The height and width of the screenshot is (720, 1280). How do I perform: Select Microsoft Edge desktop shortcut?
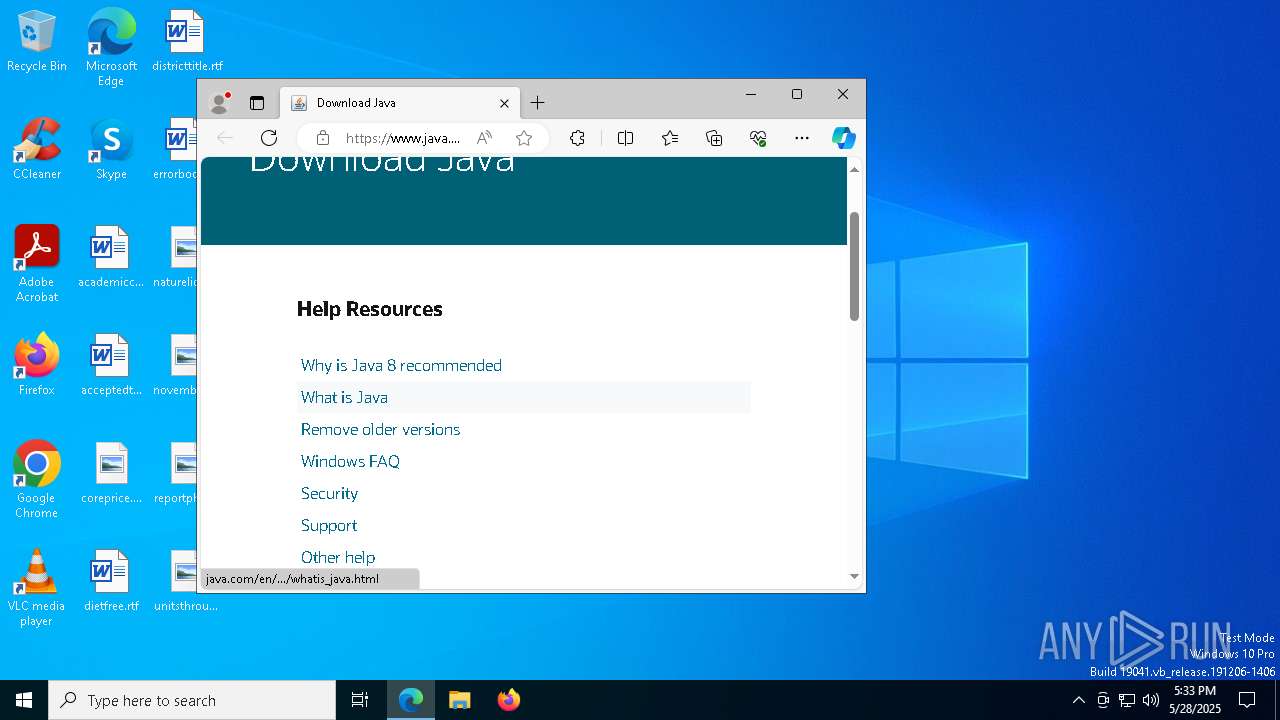(111, 48)
